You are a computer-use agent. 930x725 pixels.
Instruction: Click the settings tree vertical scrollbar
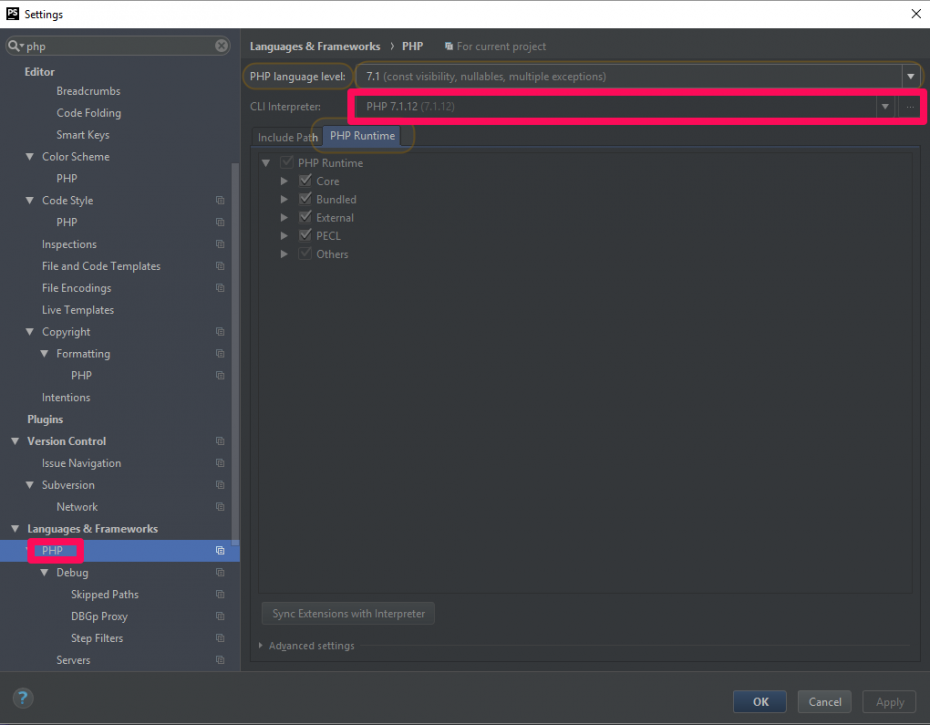click(x=235, y=353)
